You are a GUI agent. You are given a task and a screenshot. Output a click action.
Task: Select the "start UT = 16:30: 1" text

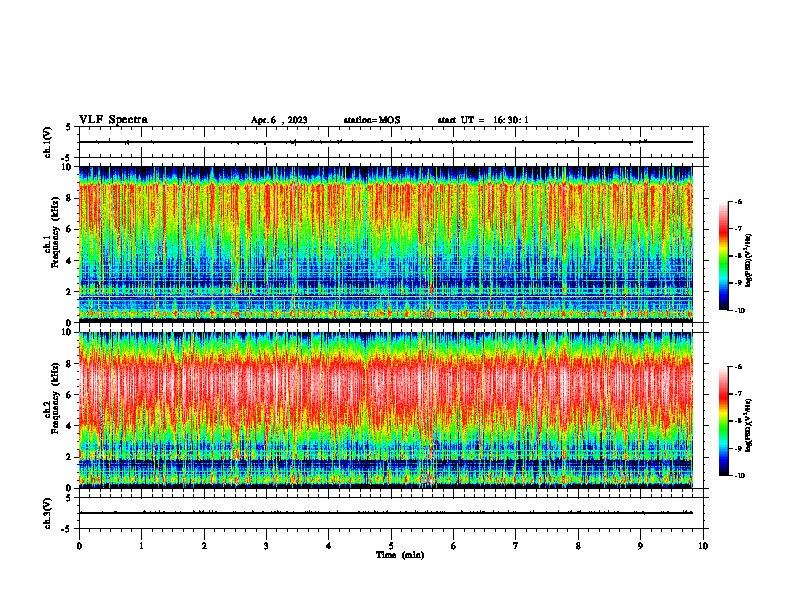click(483, 120)
